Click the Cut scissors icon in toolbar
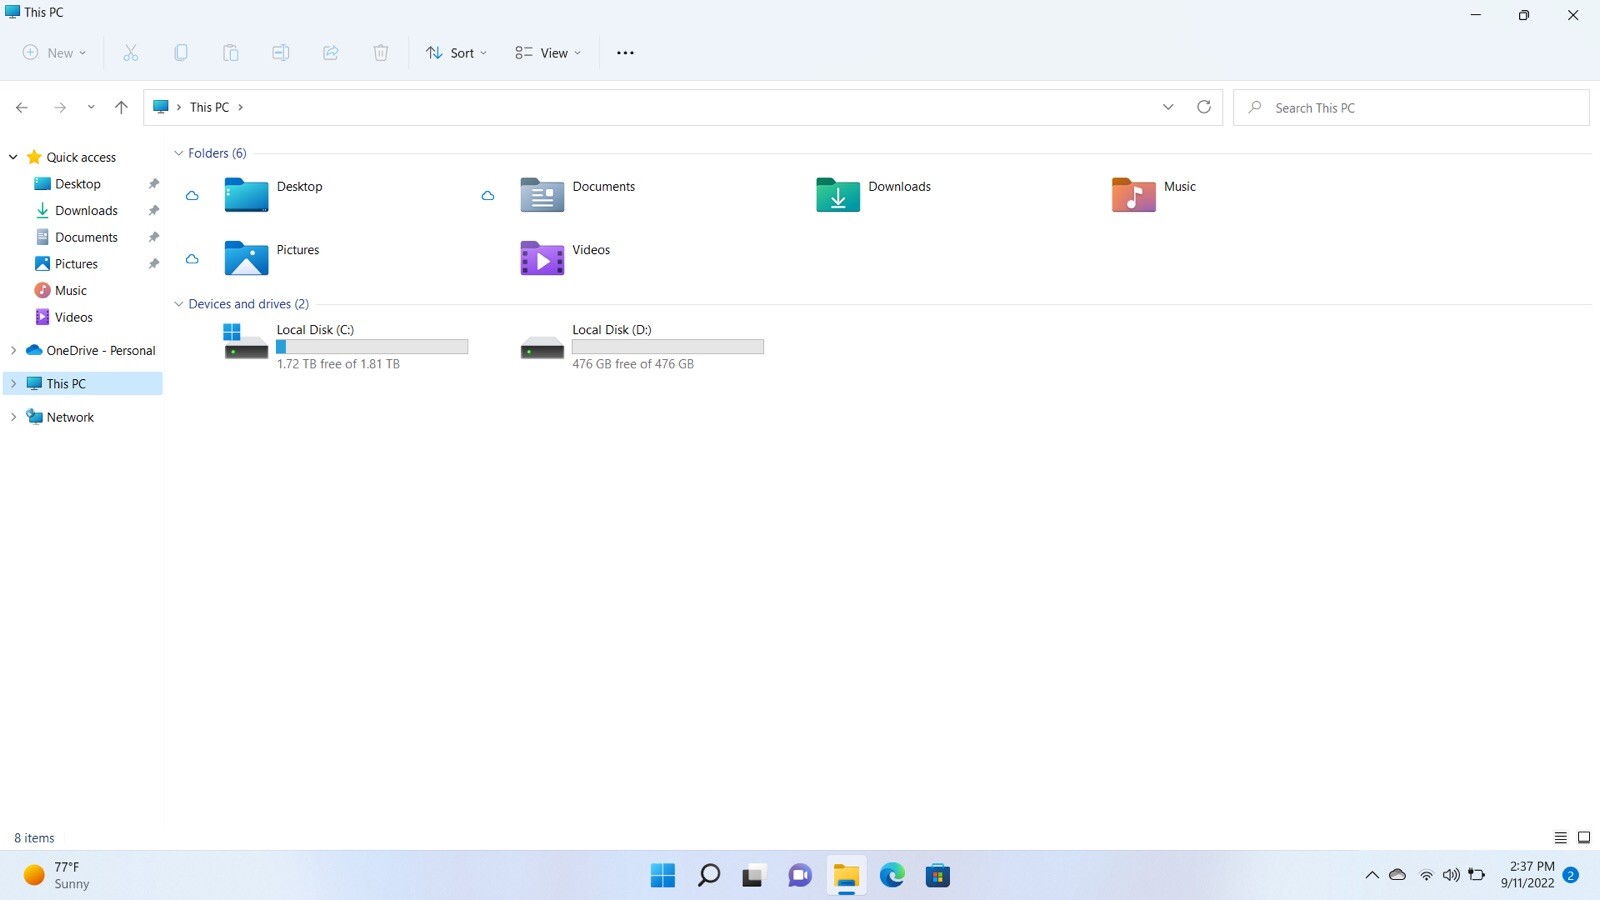The image size is (1600, 900). pos(131,53)
